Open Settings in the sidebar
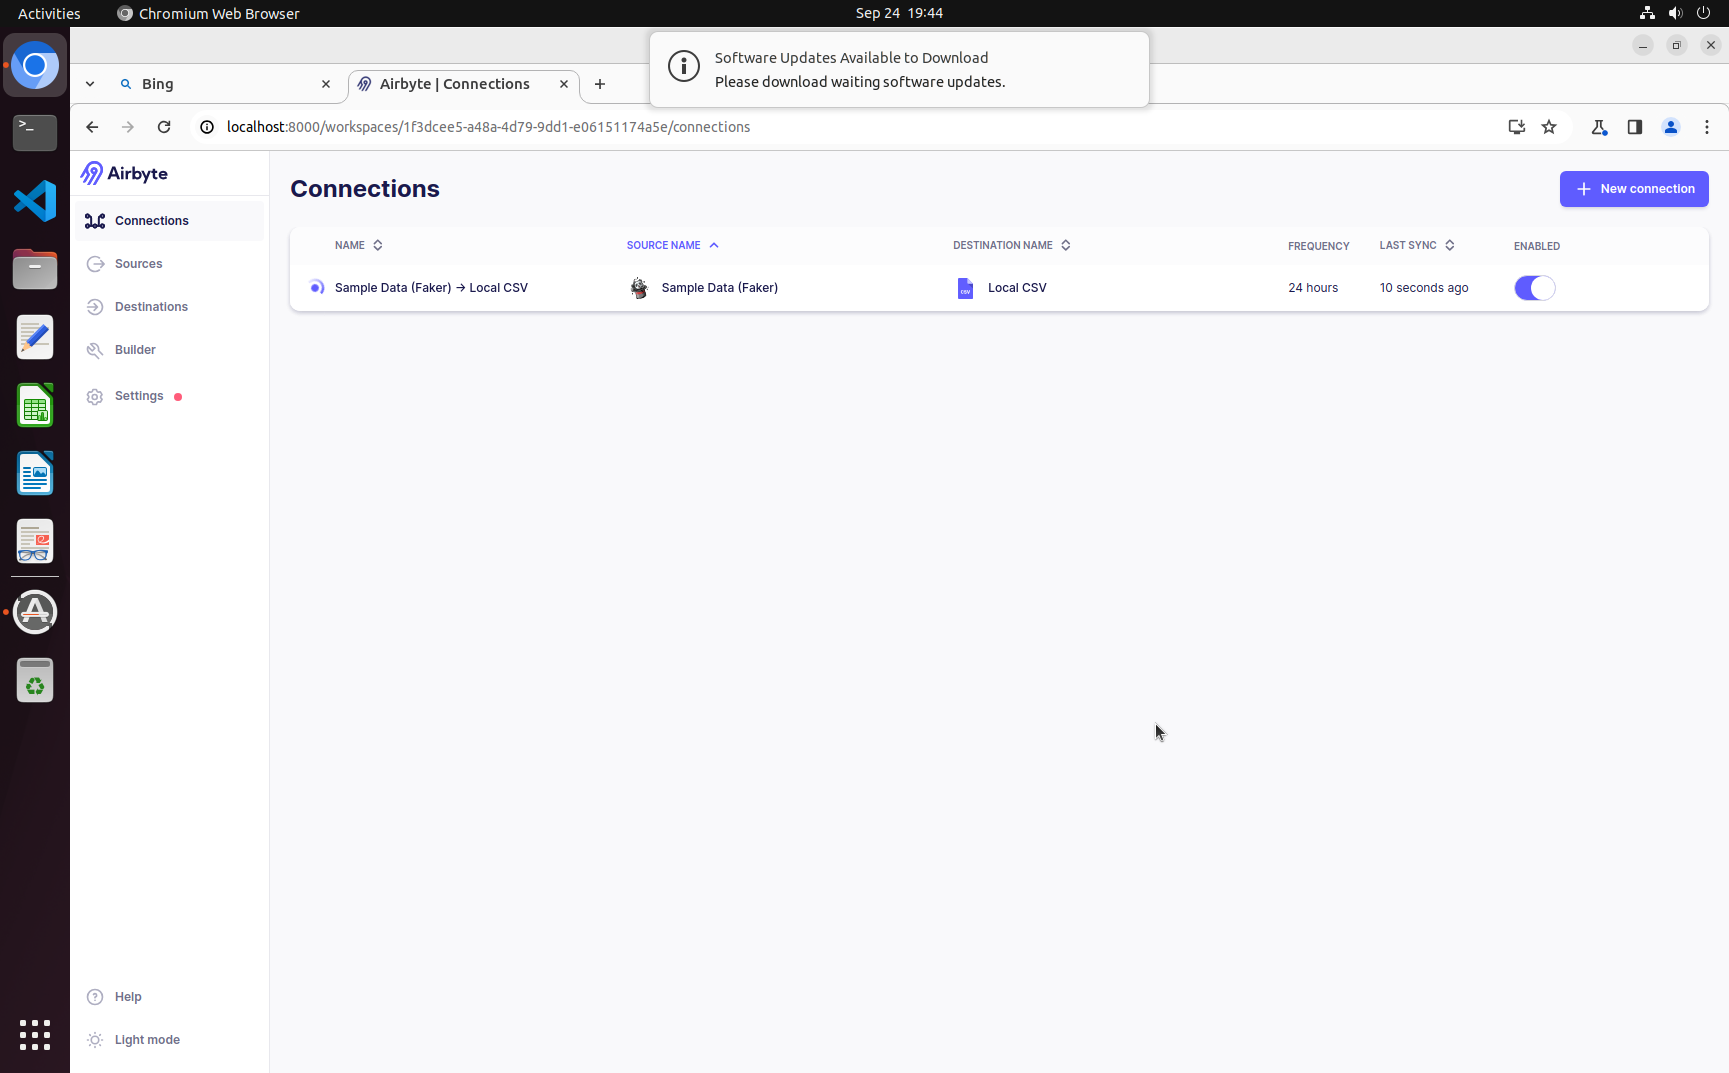1729x1073 pixels. [x=169, y=396]
